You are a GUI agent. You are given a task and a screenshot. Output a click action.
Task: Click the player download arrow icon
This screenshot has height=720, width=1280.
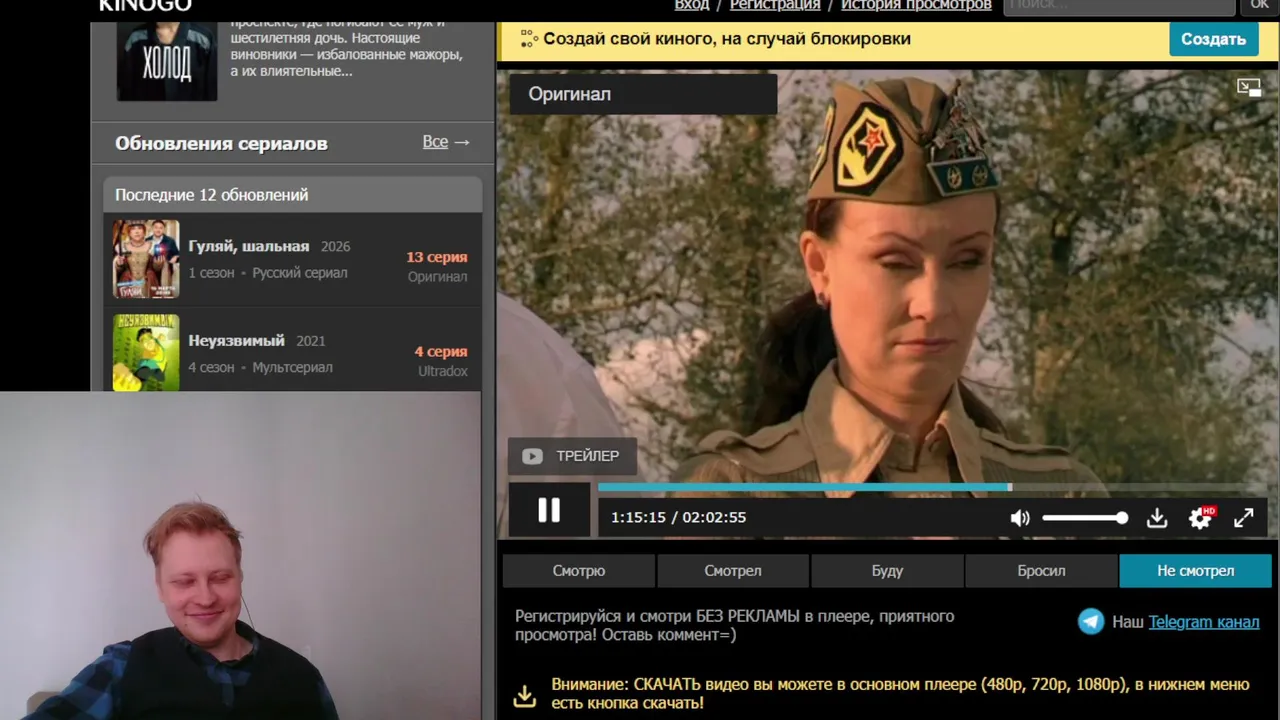point(1157,518)
